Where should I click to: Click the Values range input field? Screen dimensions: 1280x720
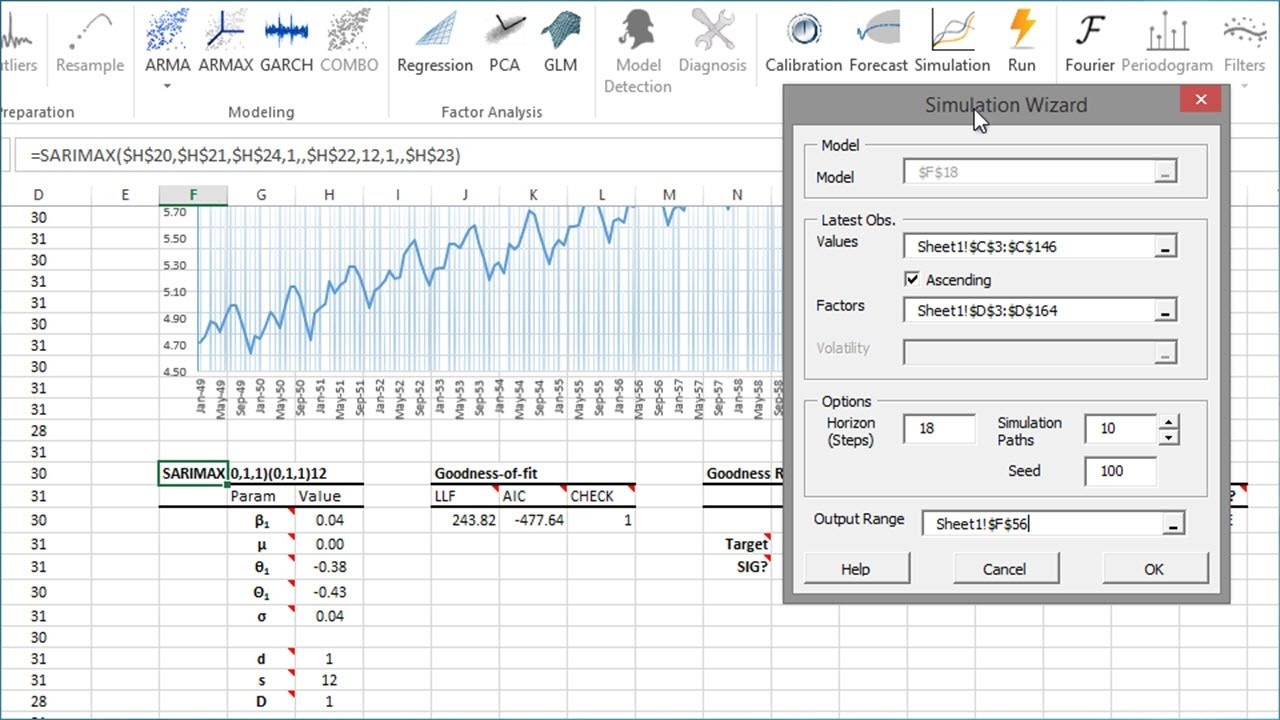[1028, 246]
